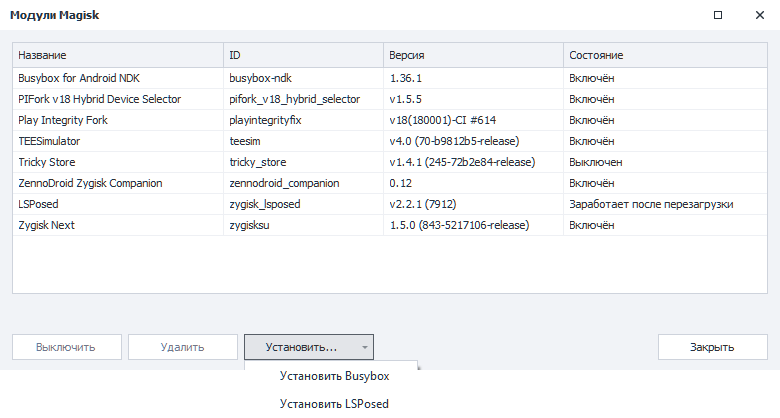780x418 pixels.
Task: Choose Установить LSPosed from the menu
Action: (334, 404)
